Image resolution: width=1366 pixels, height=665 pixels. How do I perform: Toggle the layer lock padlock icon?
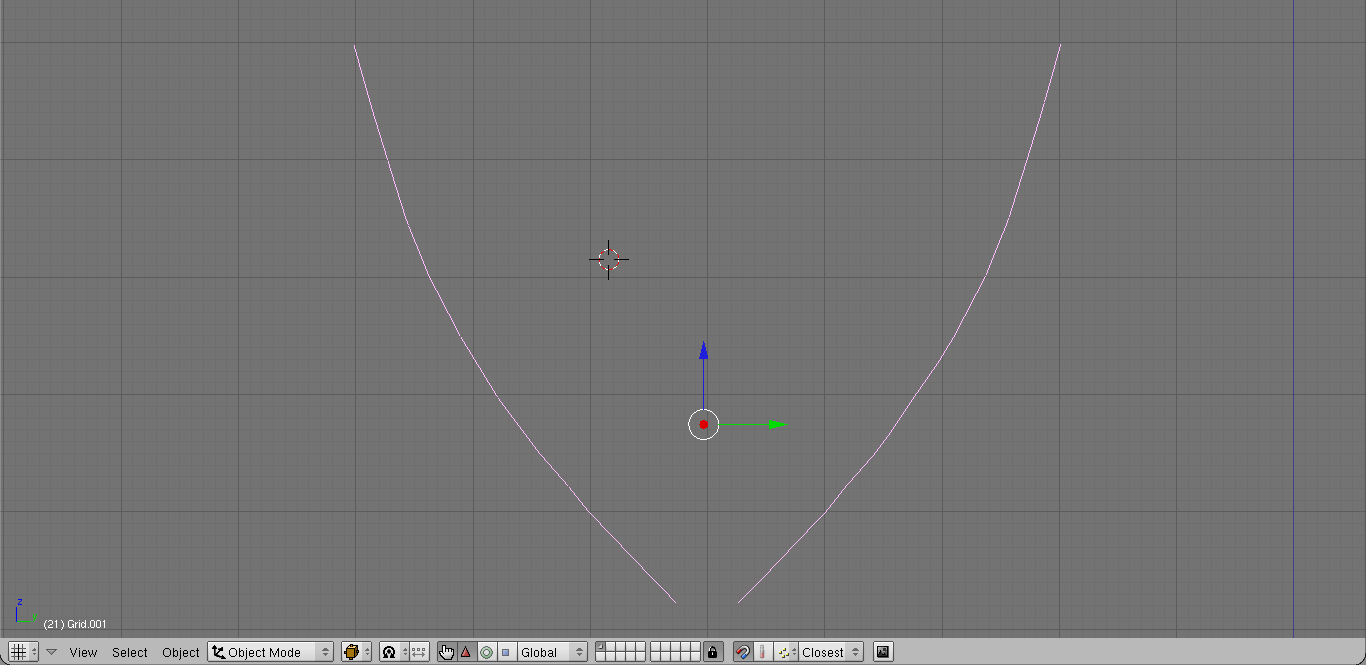tap(712, 652)
